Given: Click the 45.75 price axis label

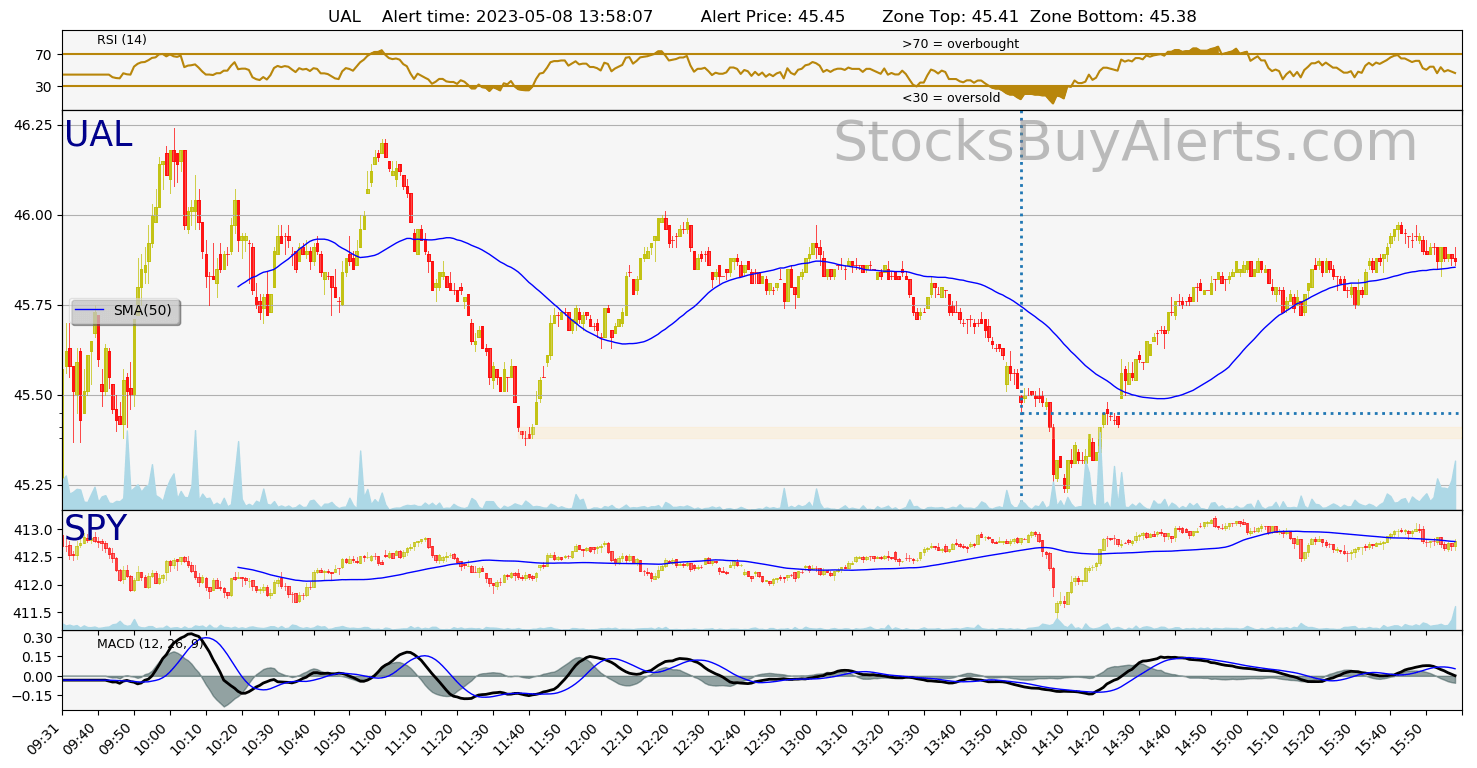Looking at the screenshot, I should [x=34, y=305].
